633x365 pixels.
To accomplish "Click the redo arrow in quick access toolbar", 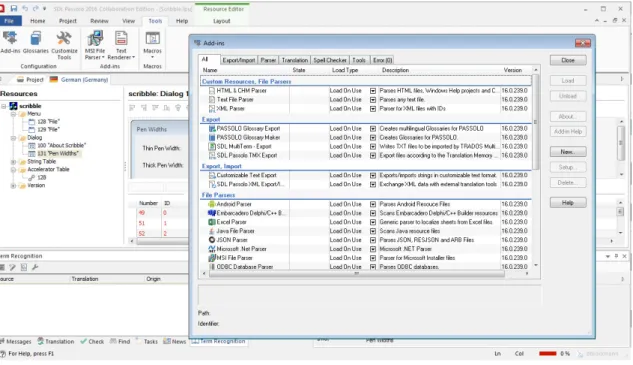I will [x=36, y=8].
